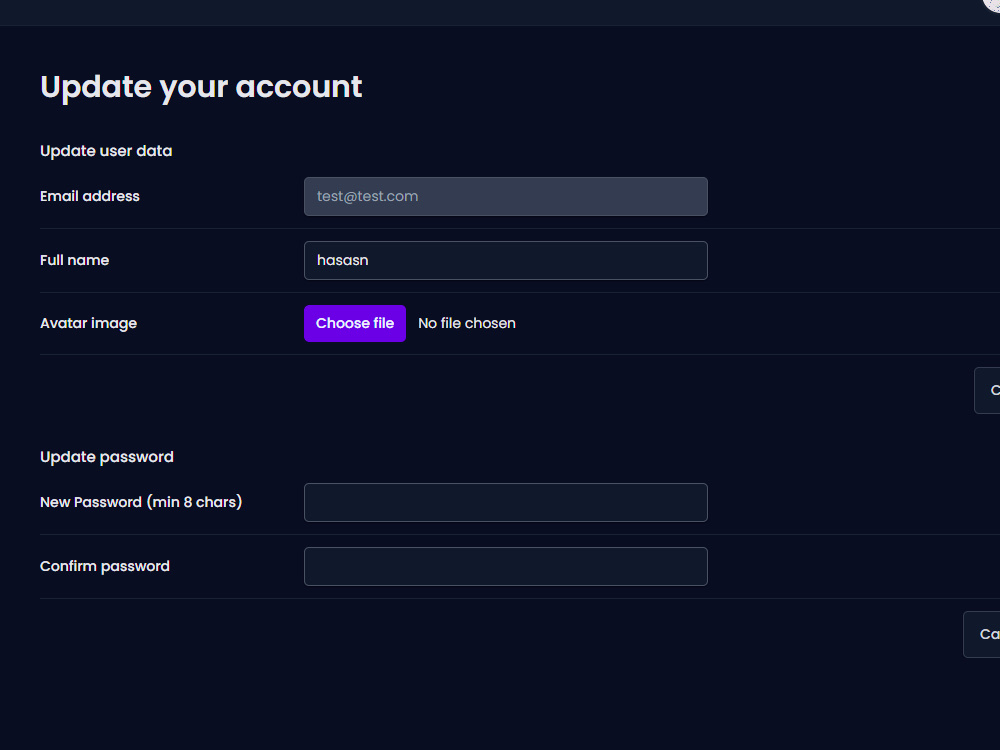Click the 'New Password (min 8 chars)' label
The height and width of the screenshot is (750, 1000).
pyautogui.click(x=141, y=503)
